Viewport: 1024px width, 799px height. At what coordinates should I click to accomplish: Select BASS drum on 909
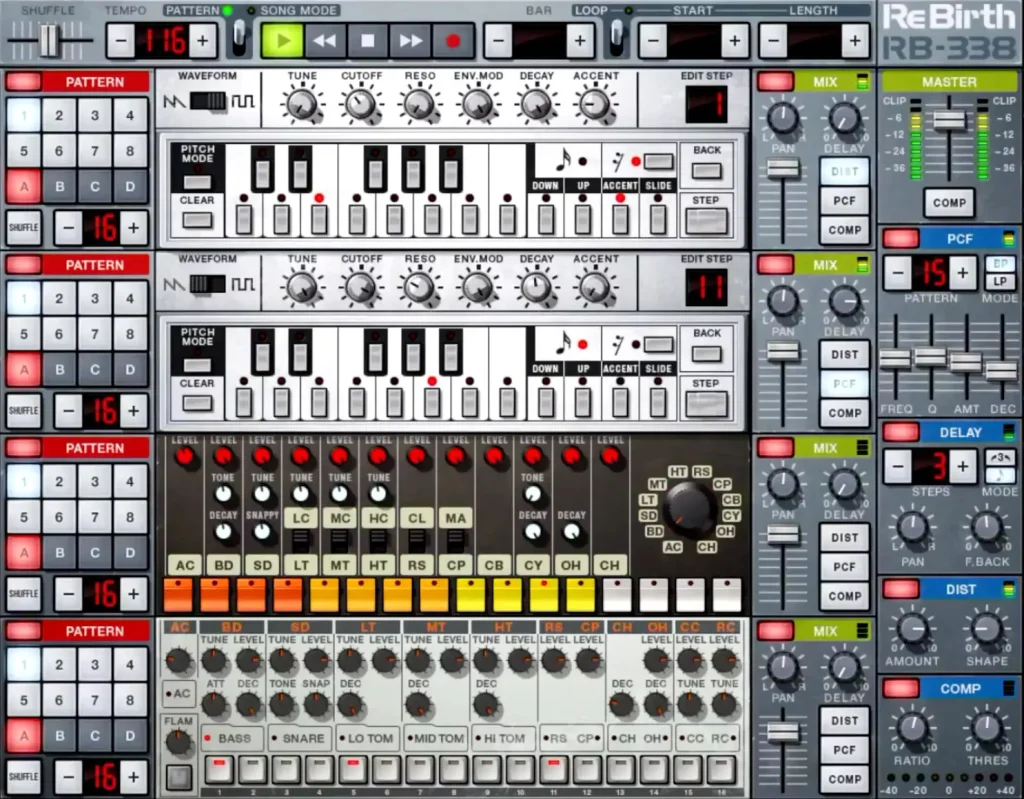tap(233, 738)
